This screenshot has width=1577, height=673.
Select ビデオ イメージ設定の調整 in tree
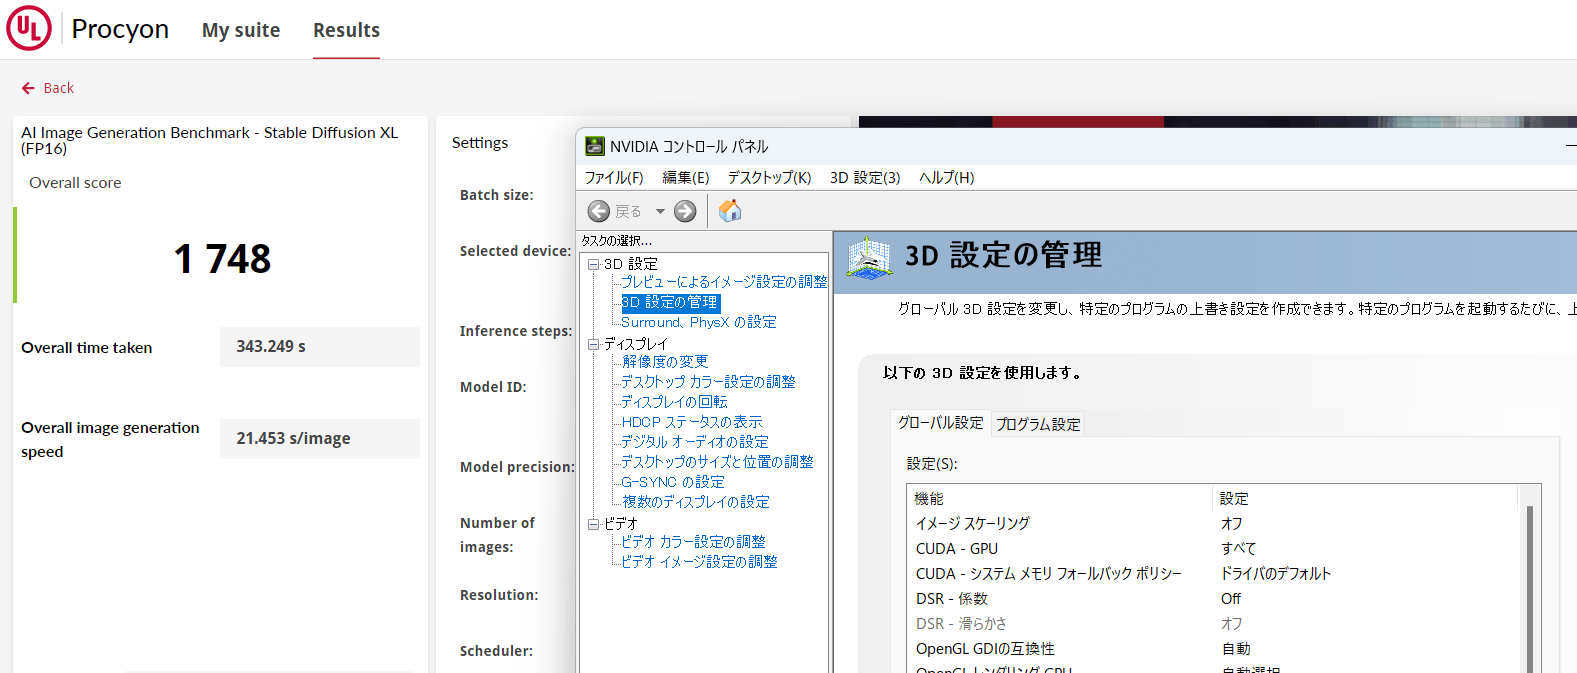click(699, 562)
